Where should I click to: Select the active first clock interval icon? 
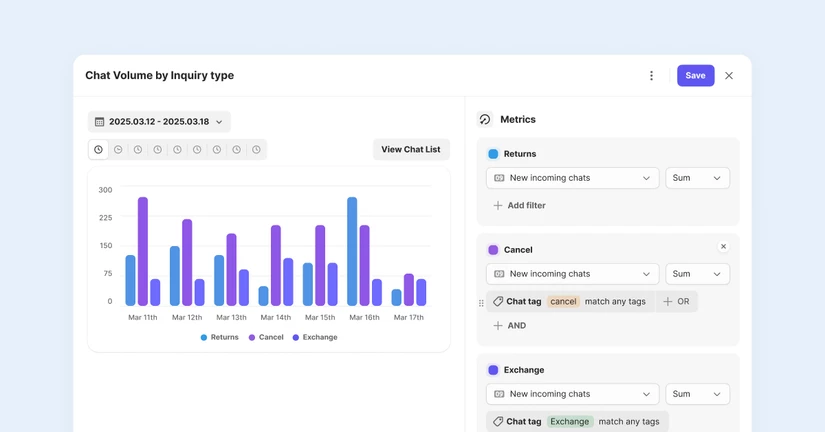click(98, 150)
